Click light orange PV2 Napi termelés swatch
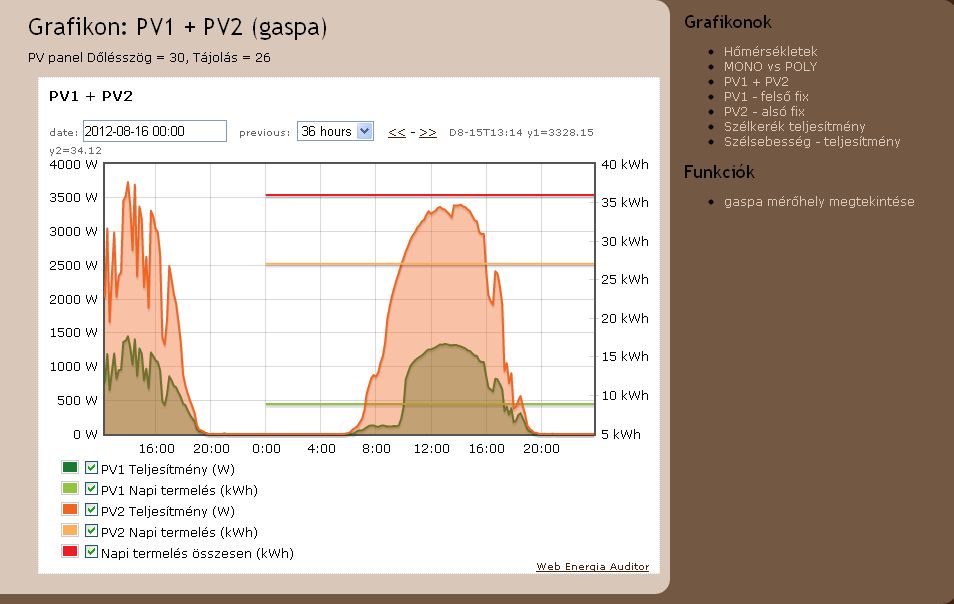This screenshot has width=954, height=604. (x=70, y=530)
